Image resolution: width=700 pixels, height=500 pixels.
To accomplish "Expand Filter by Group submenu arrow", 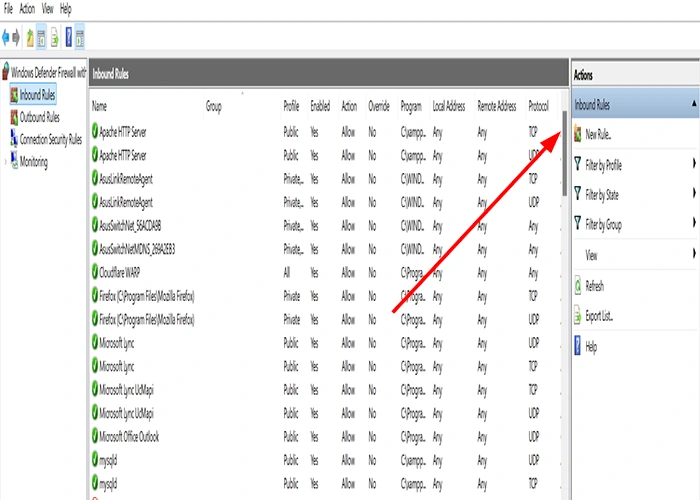I will click(694, 223).
